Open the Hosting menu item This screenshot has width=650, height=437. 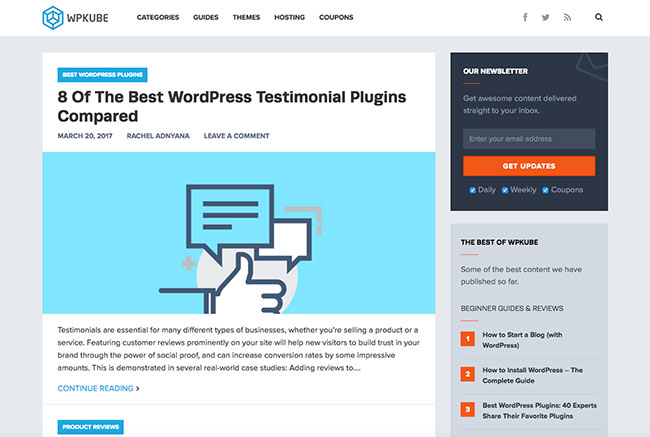(289, 17)
